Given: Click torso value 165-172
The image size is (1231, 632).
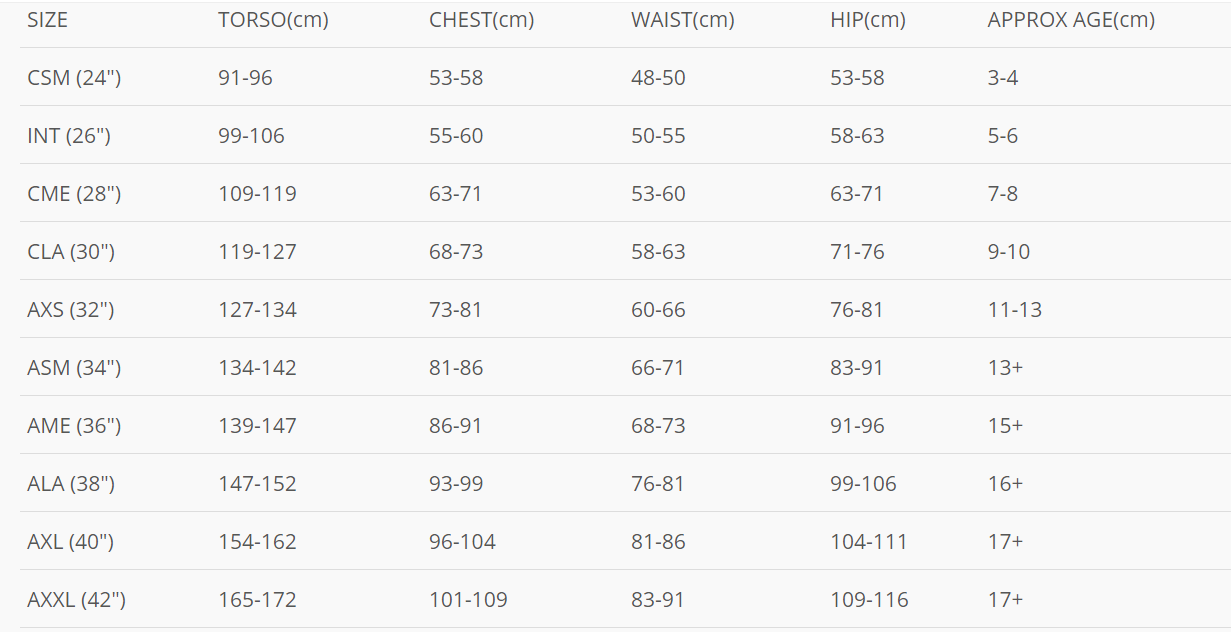Looking at the screenshot, I should click(257, 600).
